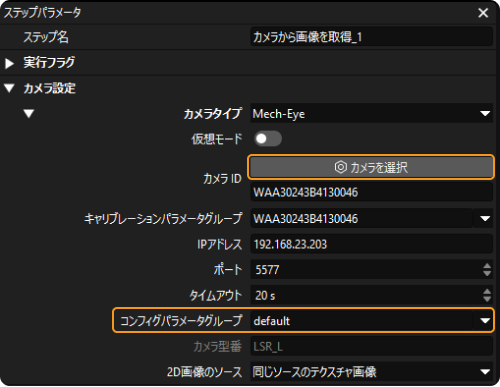This screenshot has height=387, width=500.
Task: Decrease the タイムアウト value with down arrow
Action: pos(487,299)
